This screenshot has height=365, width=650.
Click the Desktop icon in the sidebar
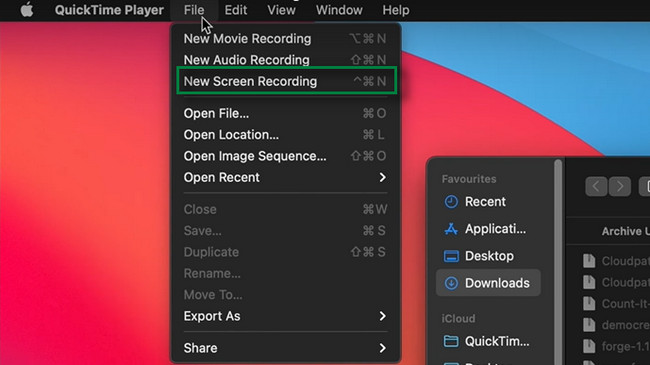[451, 256]
